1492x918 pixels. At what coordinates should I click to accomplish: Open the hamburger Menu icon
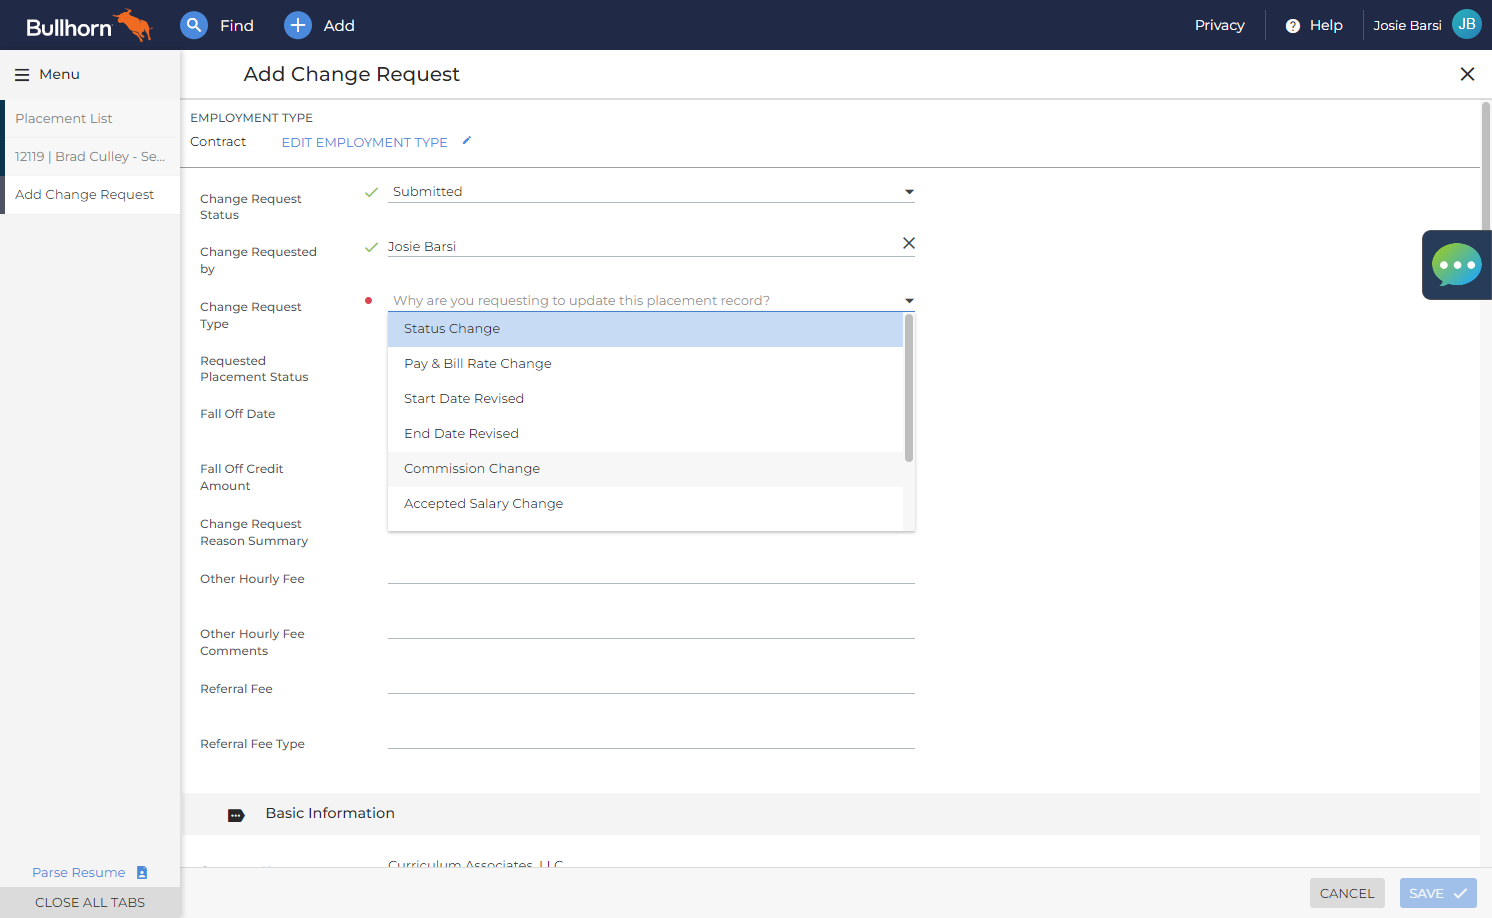point(22,75)
